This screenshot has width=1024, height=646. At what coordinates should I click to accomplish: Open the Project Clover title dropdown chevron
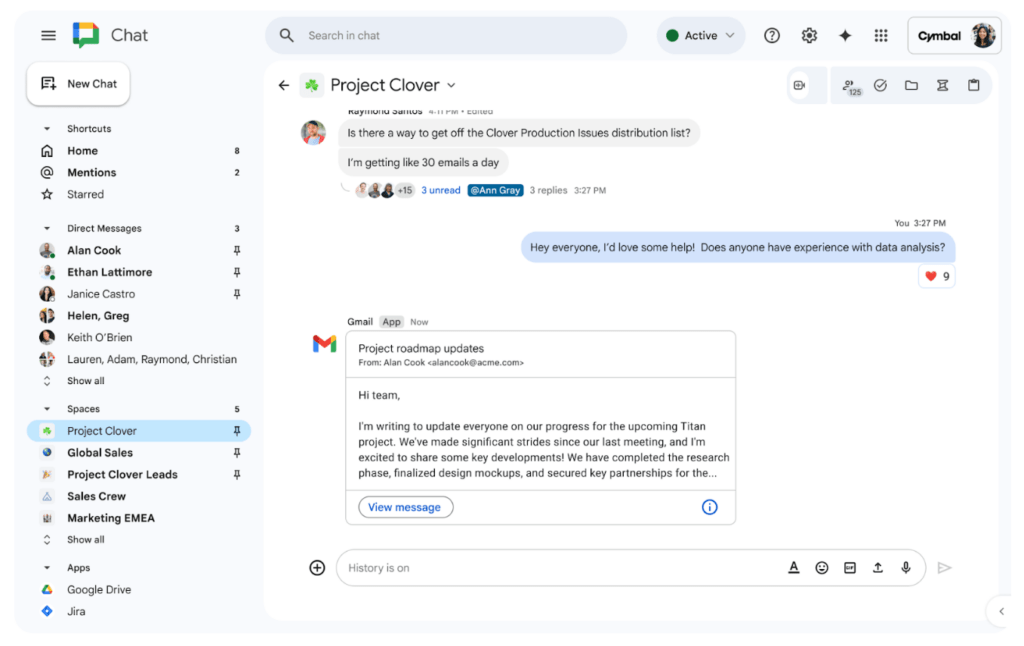[x=451, y=85]
